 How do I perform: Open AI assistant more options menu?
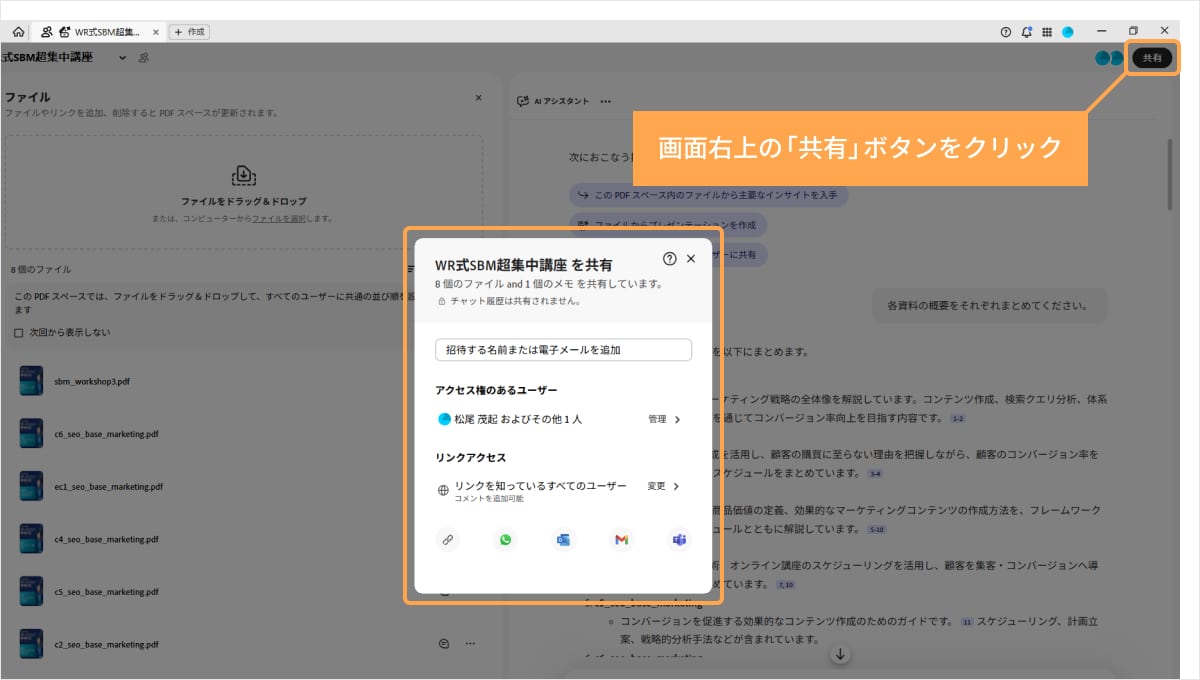[605, 101]
